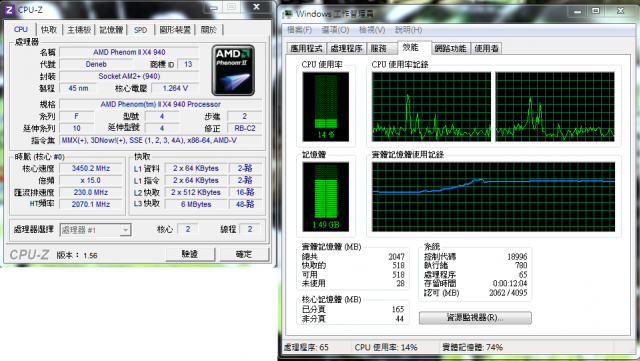Viewport: 640px width, 361px height.
Task: Click the 2062 / 4095 commit value
Action: pos(508,293)
